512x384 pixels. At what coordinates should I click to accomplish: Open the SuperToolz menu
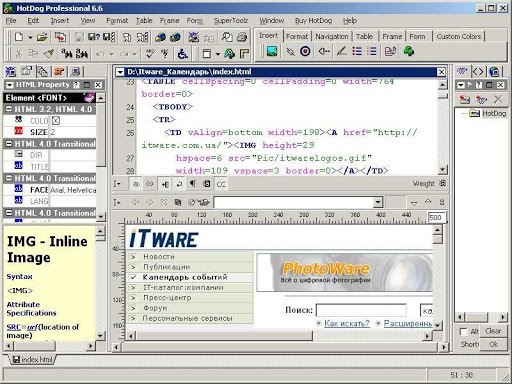coord(231,21)
